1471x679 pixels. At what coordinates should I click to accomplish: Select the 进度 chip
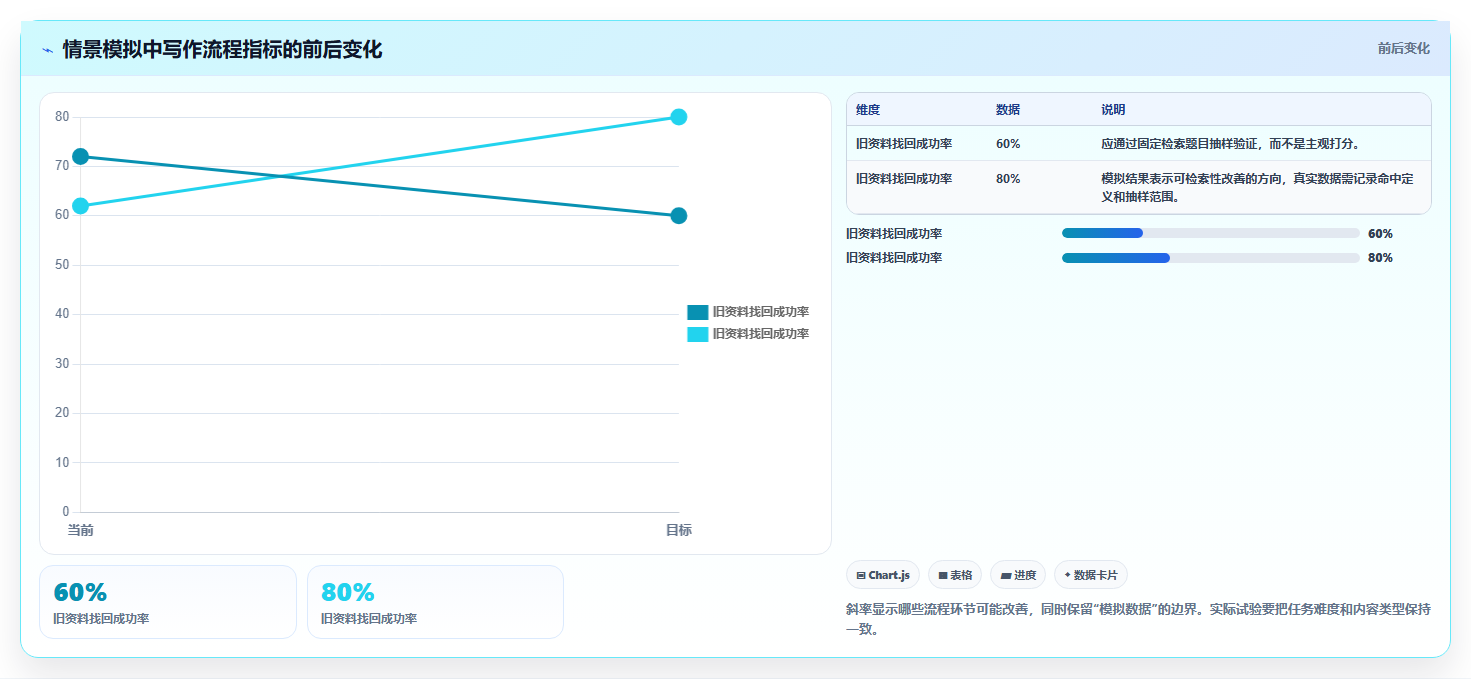1018,575
